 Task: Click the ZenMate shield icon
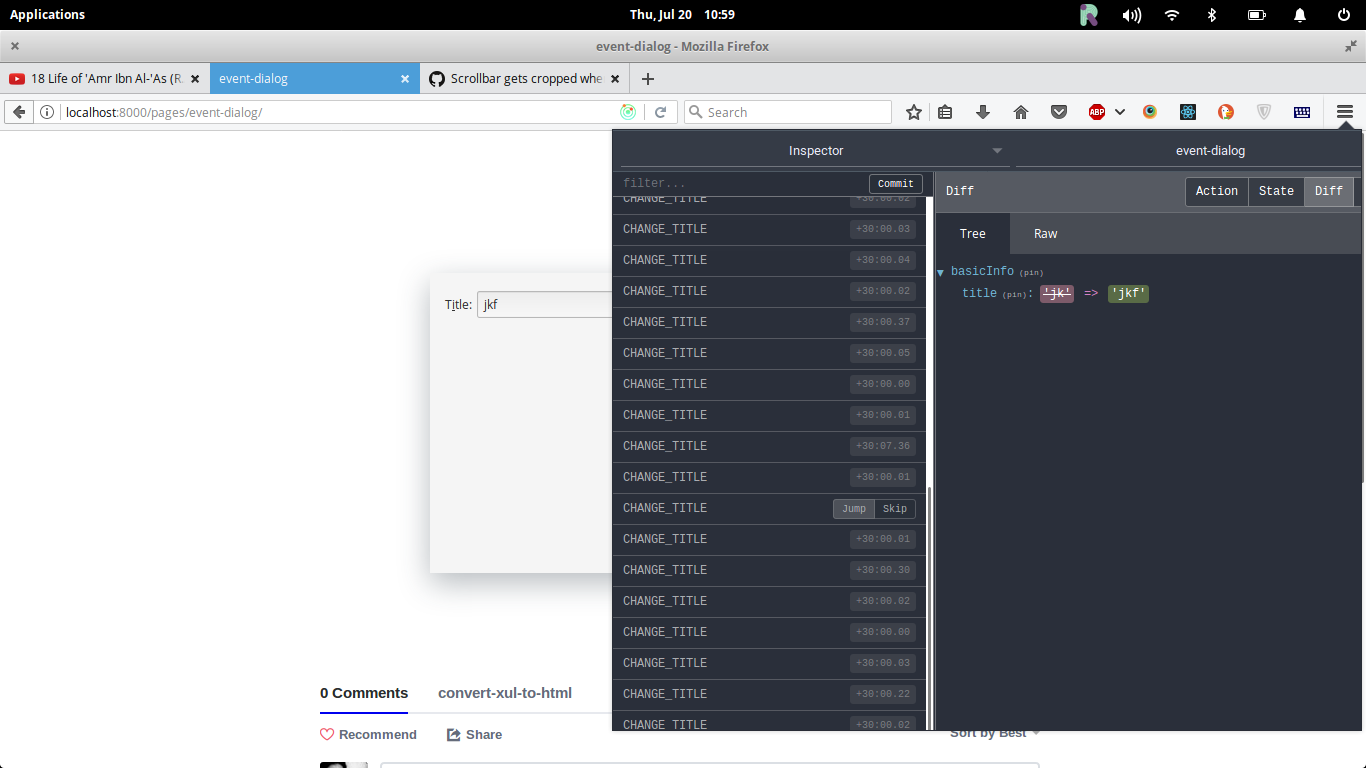click(x=1263, y=111)
